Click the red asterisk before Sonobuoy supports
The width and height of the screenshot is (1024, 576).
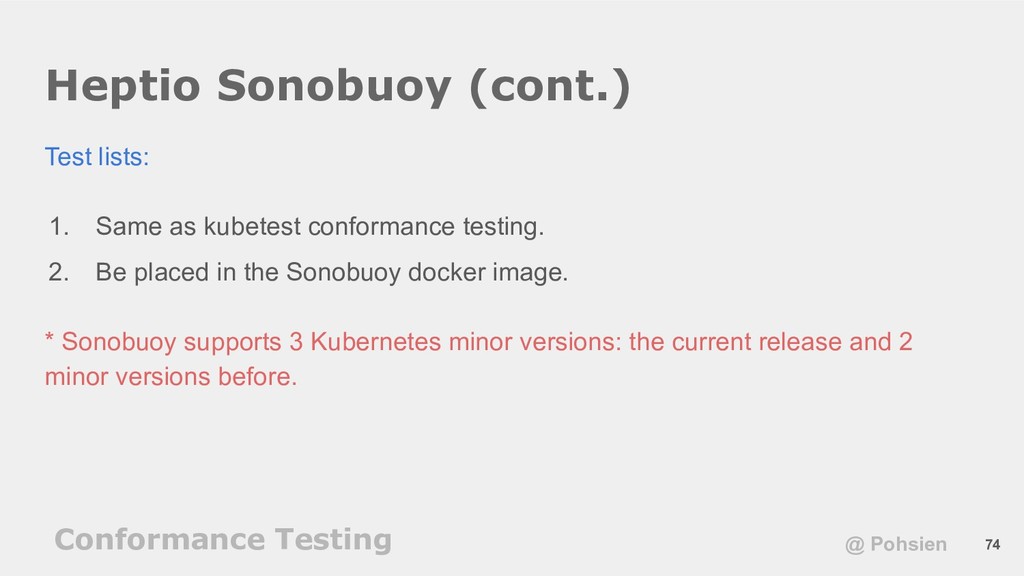pos(49,338)
